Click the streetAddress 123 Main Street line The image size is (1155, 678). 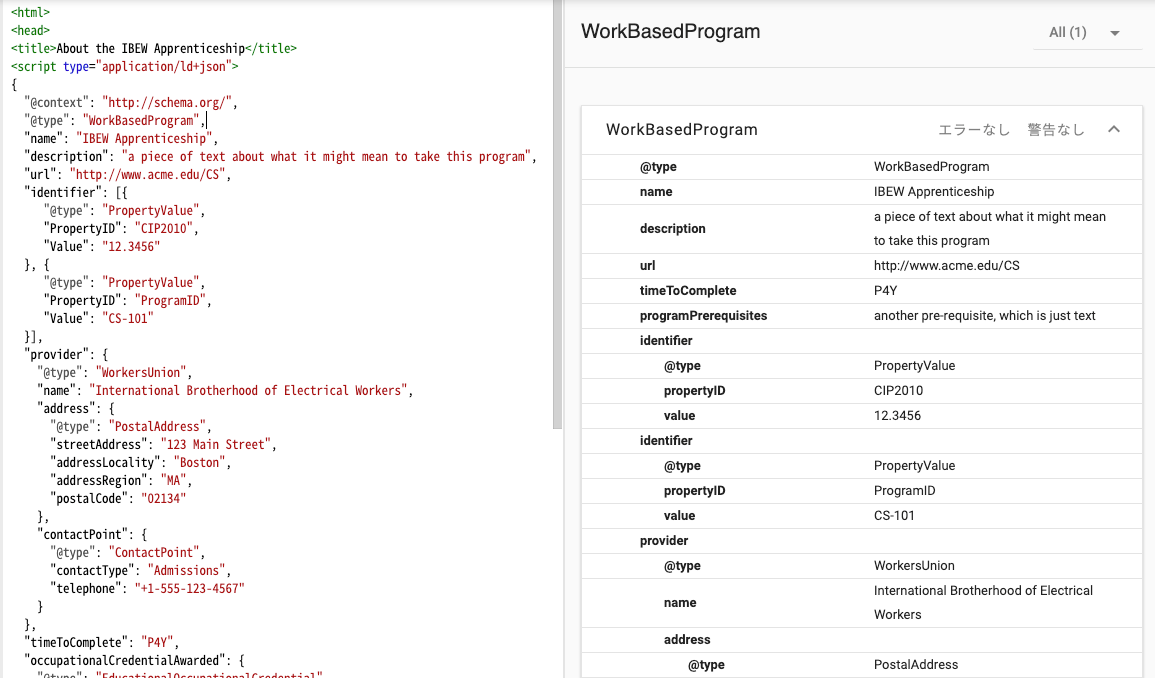click(x=163, y=444)
